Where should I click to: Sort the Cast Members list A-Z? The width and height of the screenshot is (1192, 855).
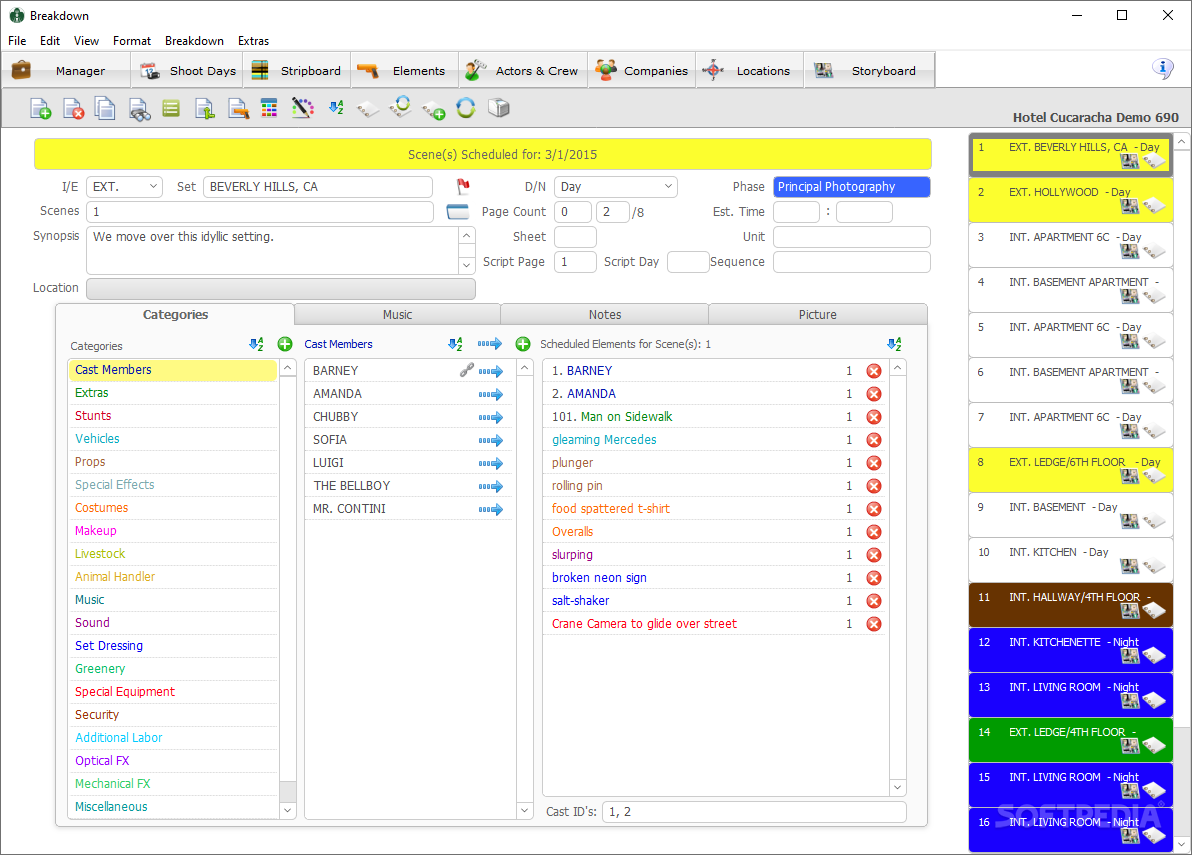click(x=455, y=344)
